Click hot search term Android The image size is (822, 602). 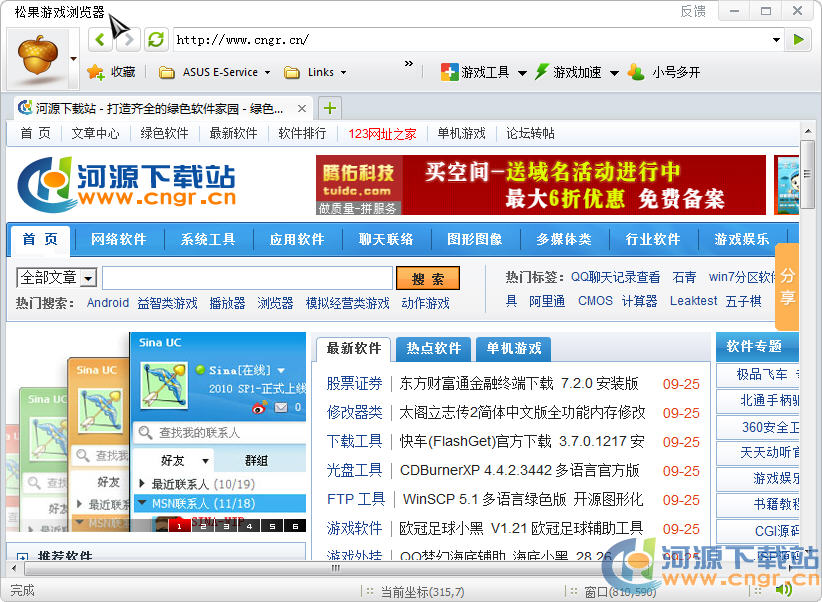tap(108, 303)
